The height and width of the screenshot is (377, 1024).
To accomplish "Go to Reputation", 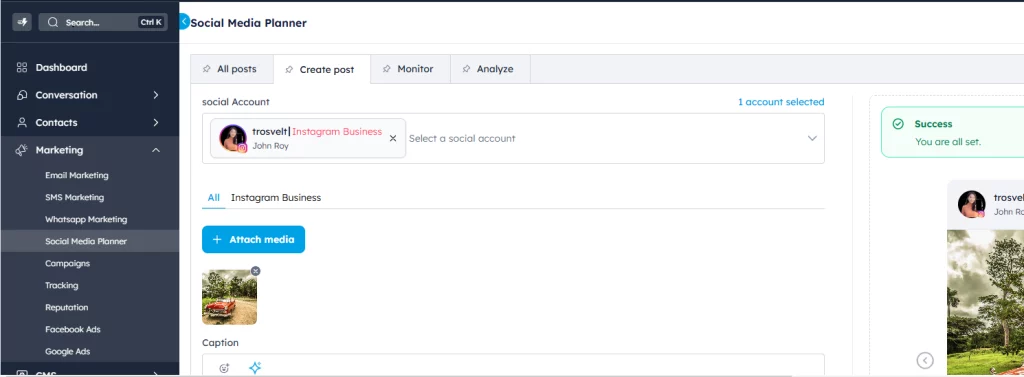I will click(67, 307).
